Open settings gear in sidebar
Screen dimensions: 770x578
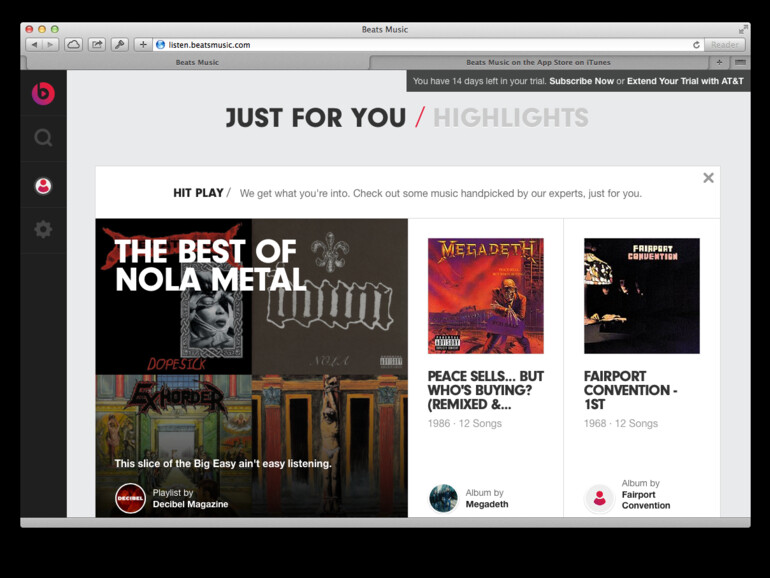click(43, 229)
